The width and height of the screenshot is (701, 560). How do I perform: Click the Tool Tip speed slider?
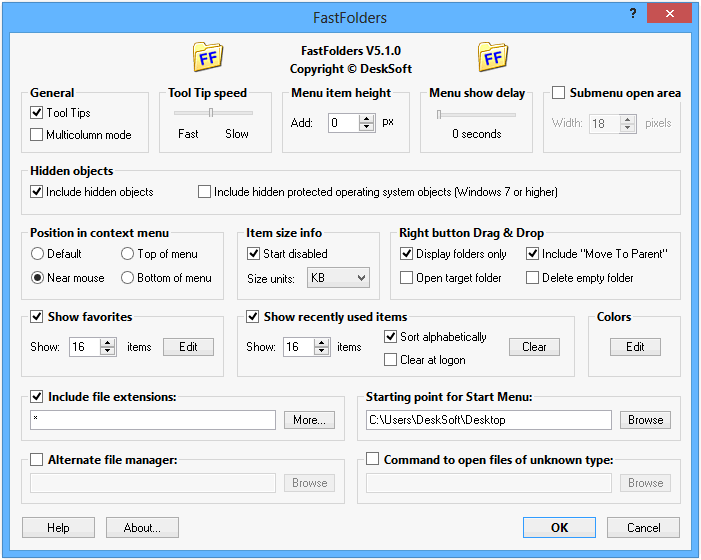coord(213,113)
